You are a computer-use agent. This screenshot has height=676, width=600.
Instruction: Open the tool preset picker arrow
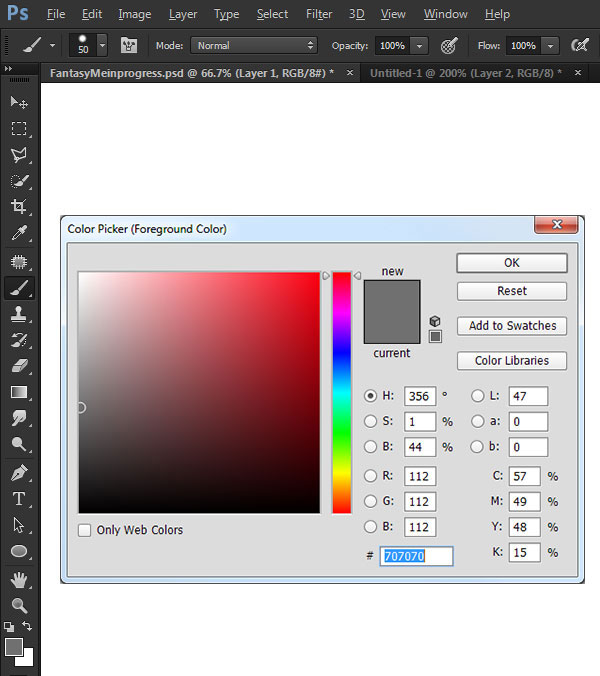53,45
